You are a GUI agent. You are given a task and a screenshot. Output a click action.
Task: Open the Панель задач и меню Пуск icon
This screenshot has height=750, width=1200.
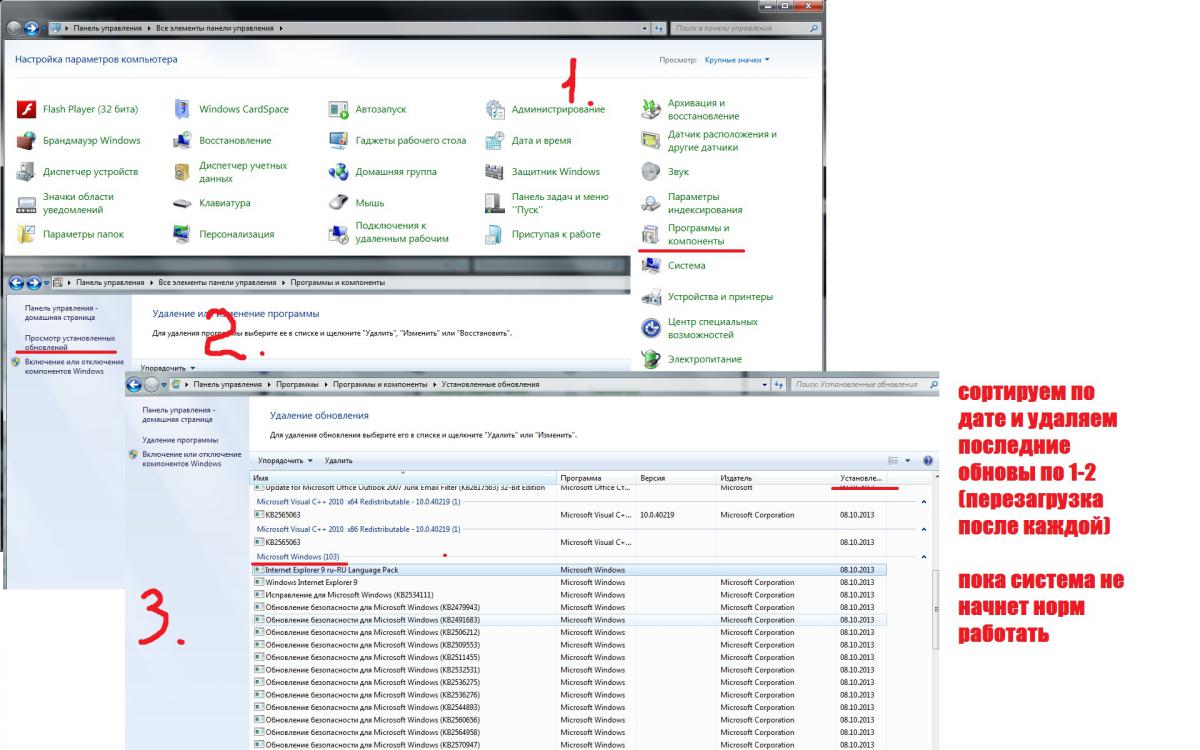(495, 203)
